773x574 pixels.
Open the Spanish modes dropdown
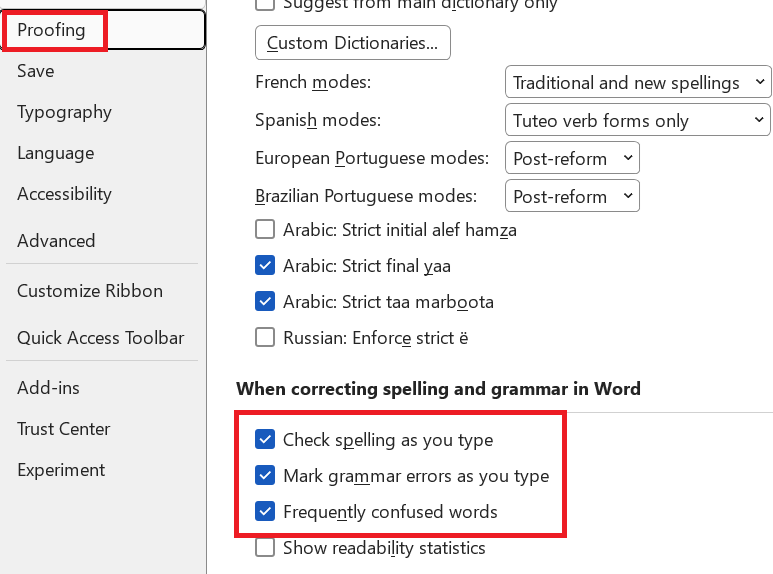(x=637, y=120)
